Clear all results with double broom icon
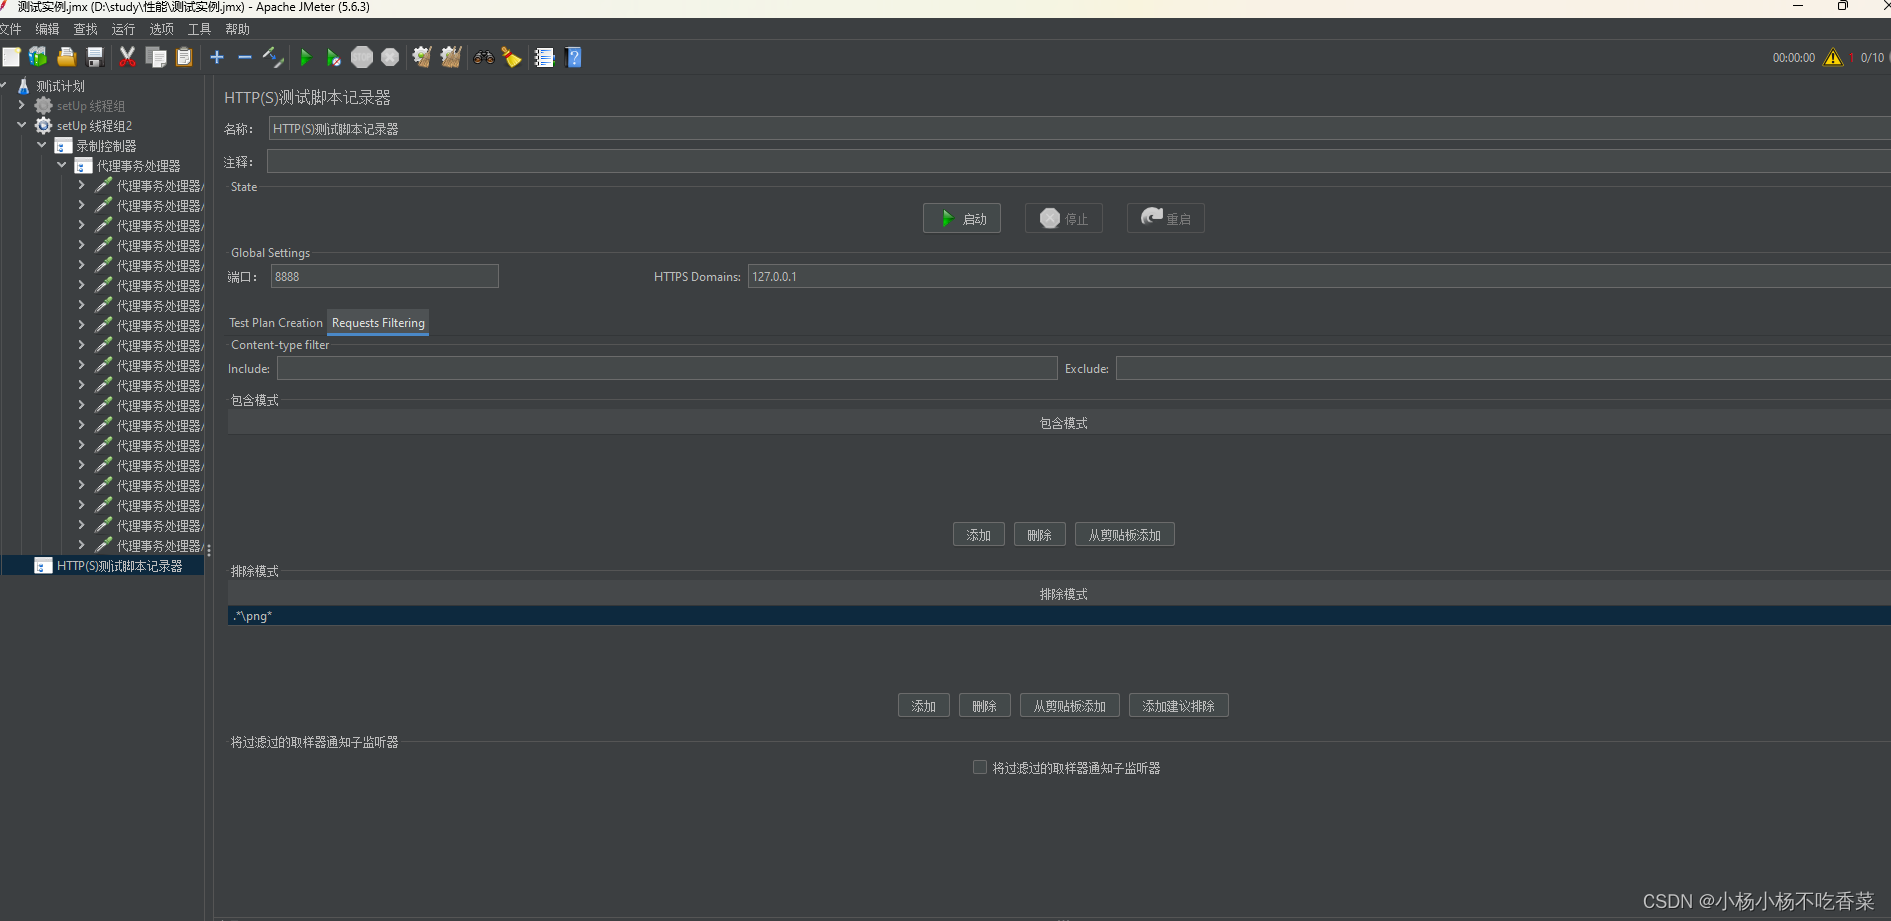Viewport: 1891px width, 921px height. tap(451, 57)
